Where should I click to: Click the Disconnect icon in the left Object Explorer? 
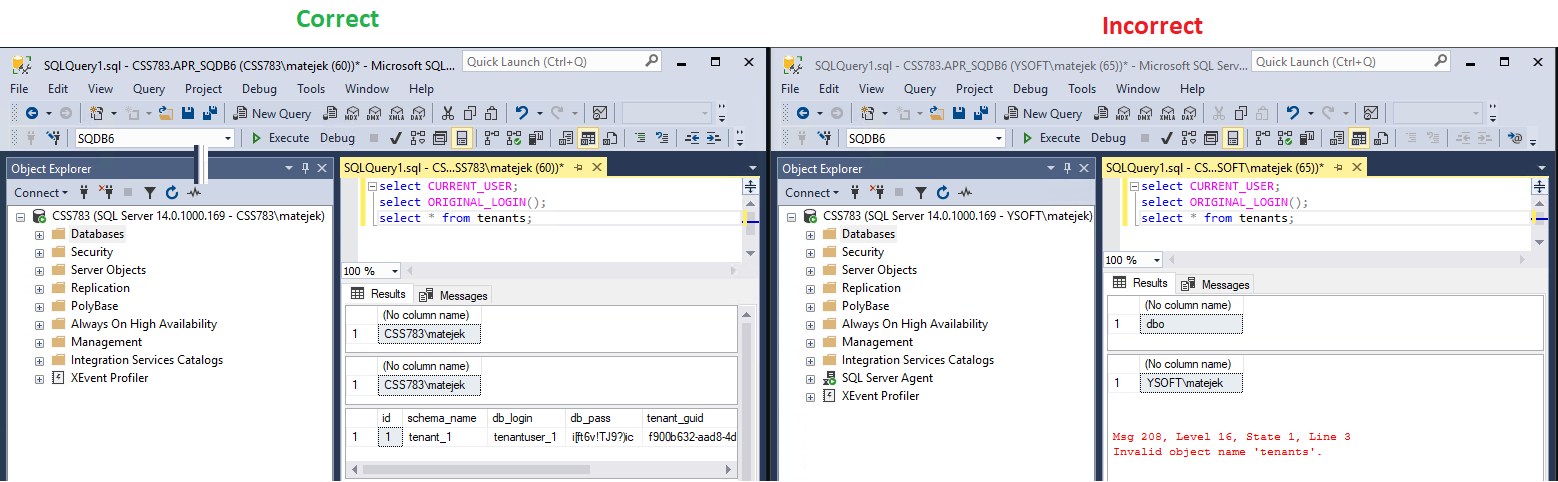point(106,192)
